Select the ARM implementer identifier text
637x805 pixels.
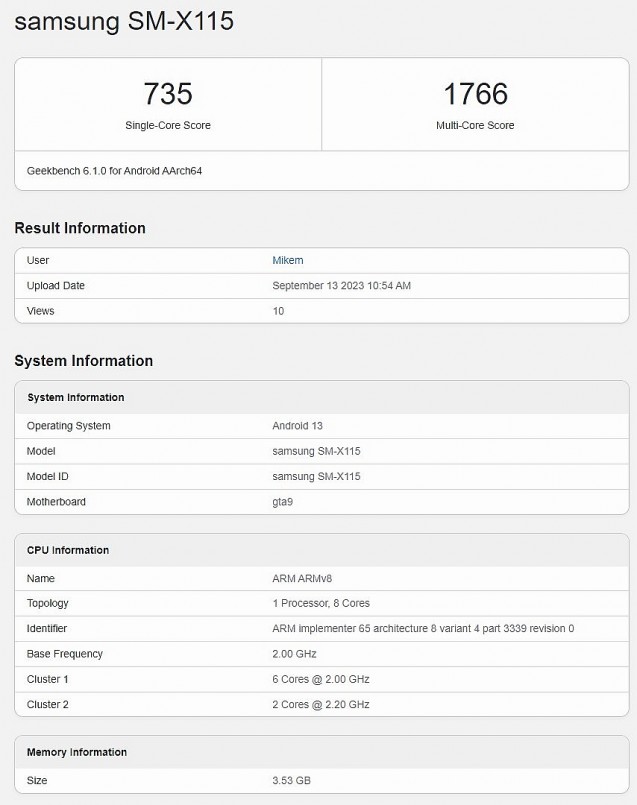(x=423, y=629)
